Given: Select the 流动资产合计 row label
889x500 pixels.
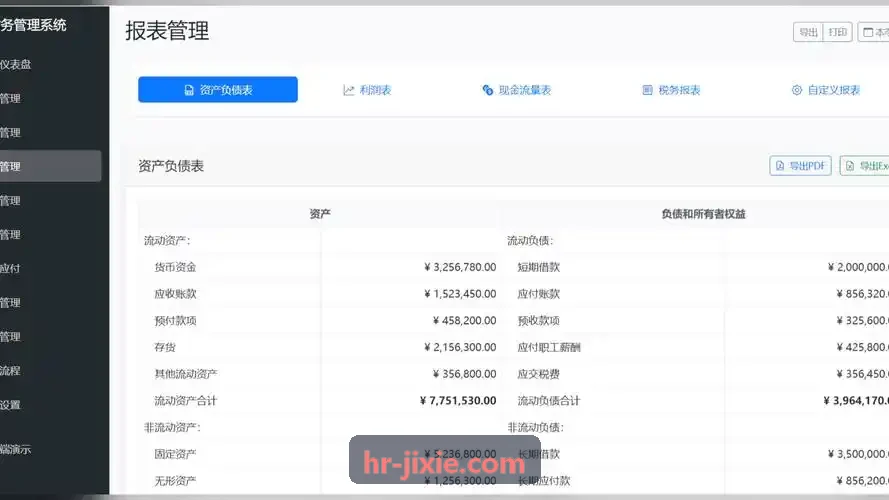Looking at the screenshot, I should (x=186, y=400).
